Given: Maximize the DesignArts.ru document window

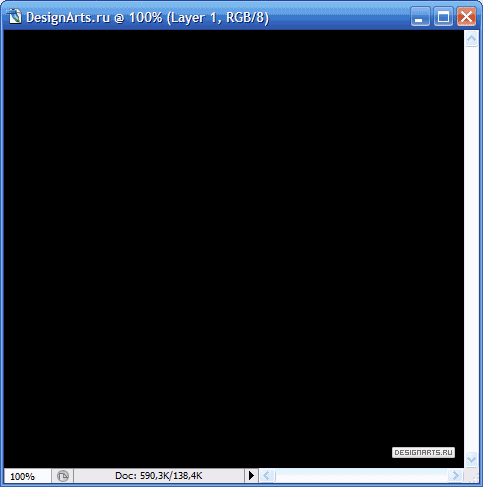Looking at the screenshot, I should click(x=443, y=17).
